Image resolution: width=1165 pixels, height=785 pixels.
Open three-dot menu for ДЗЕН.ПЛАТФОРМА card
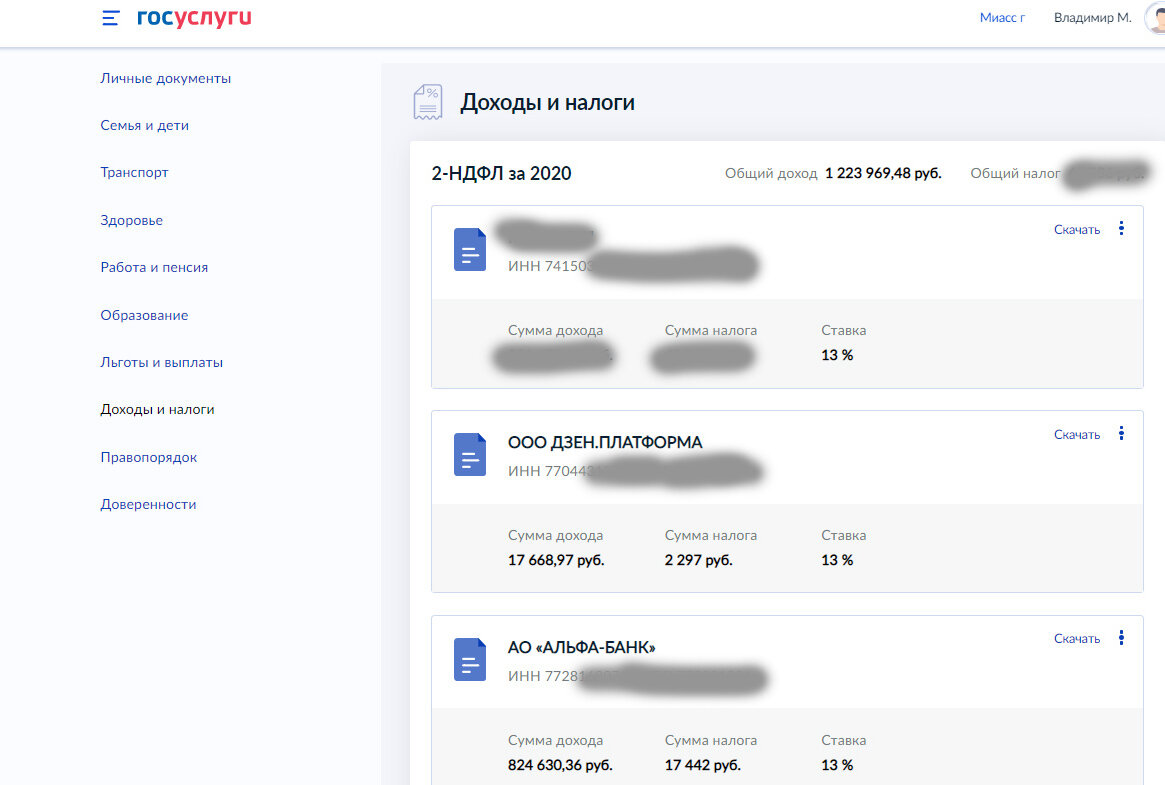[x=1121, y=433]
